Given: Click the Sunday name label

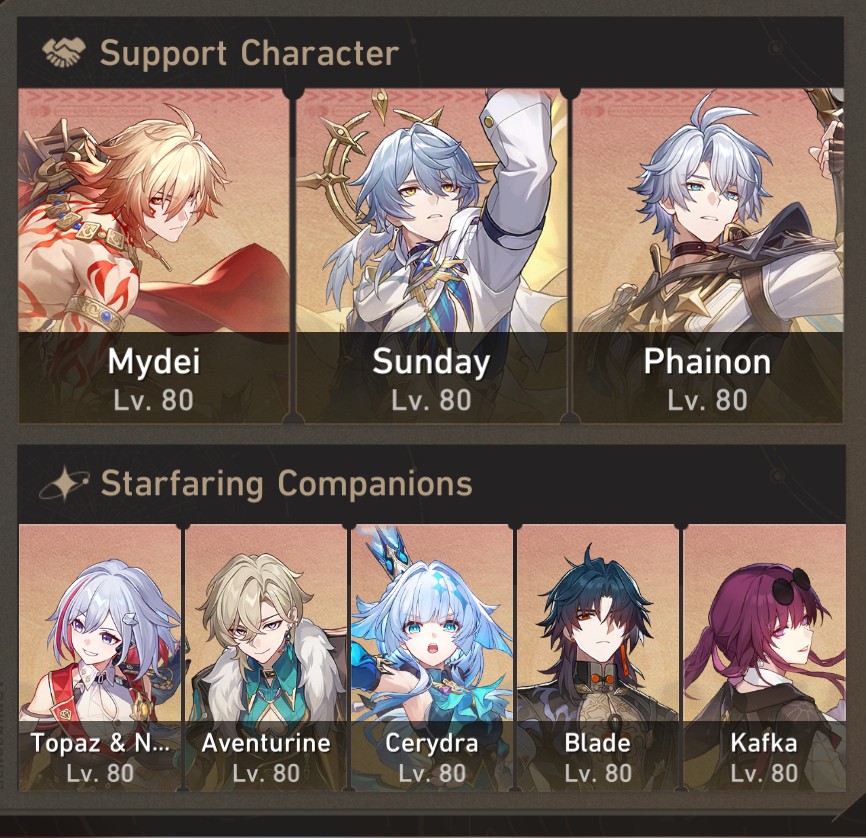Looking at the screenshot, I should (431, 362).
